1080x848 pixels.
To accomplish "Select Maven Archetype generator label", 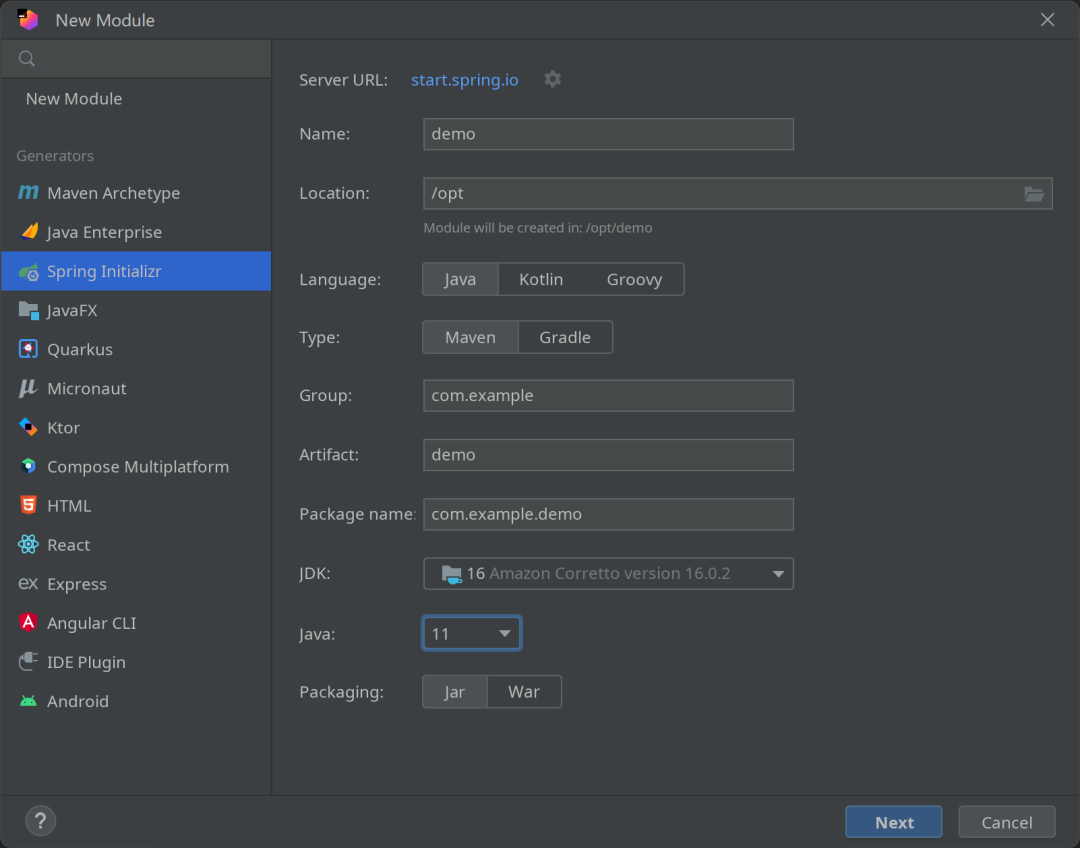I will (114, 193).
